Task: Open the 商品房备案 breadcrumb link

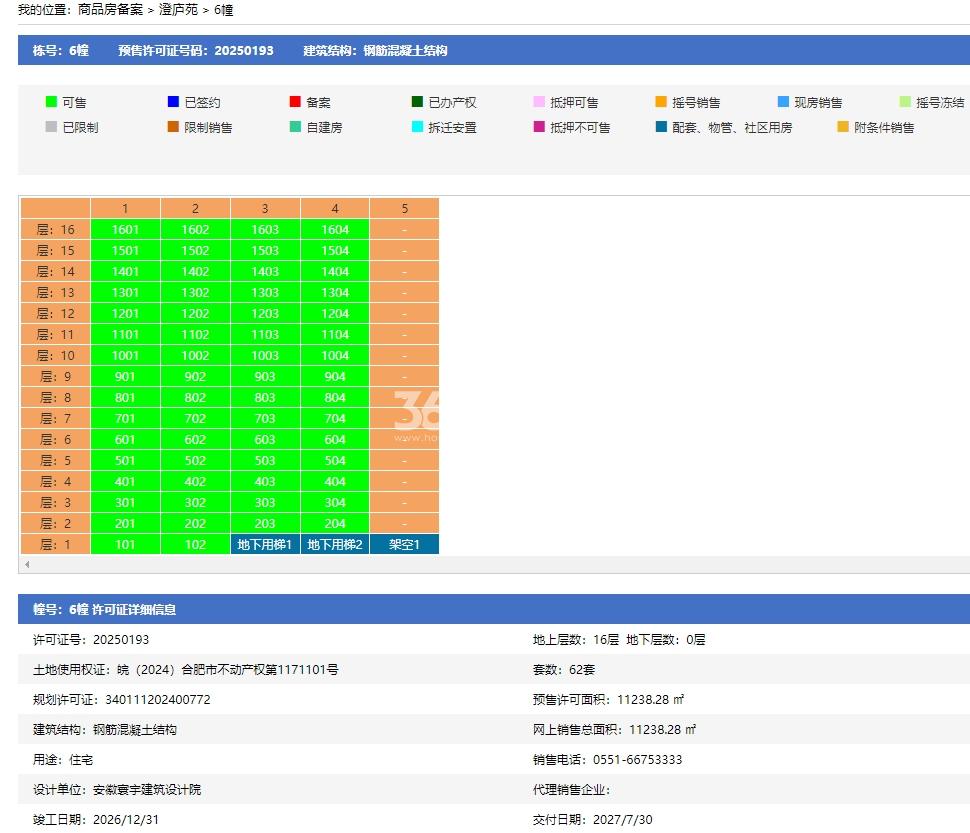Action: pyautogui.click(x=110, y=9)
